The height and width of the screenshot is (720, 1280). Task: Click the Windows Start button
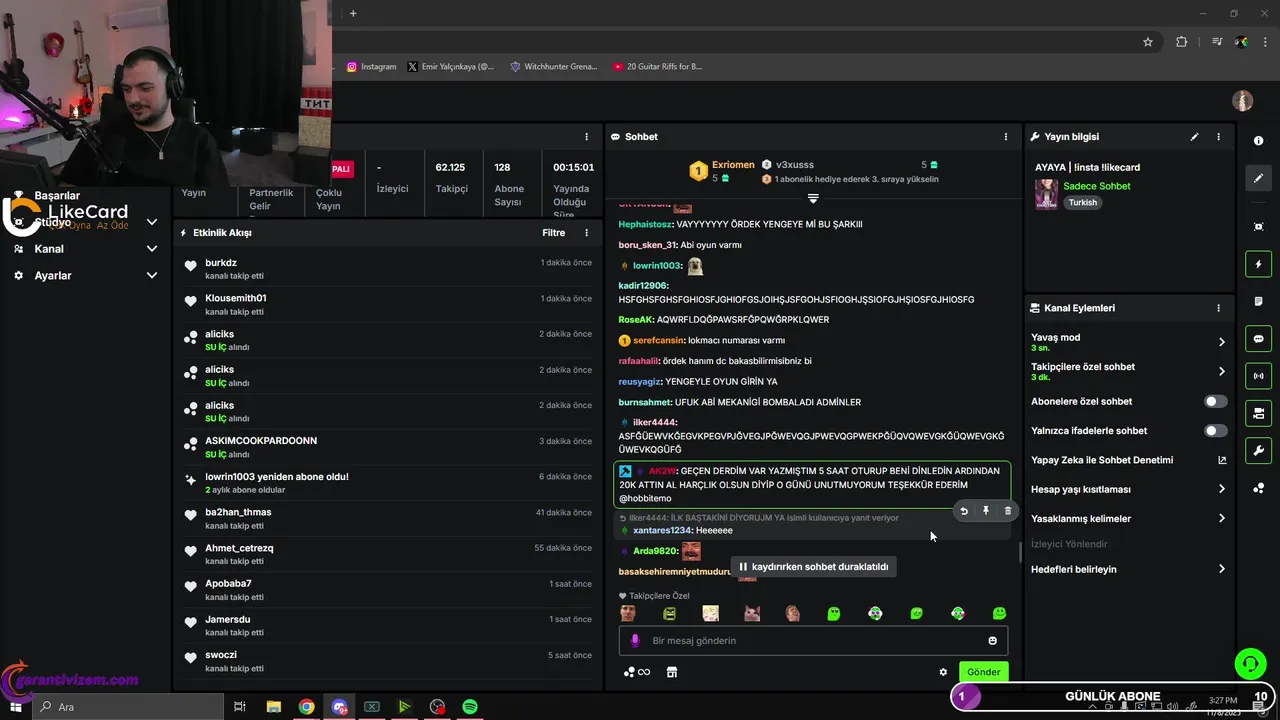pyautogui.click(x=15, y=707)
